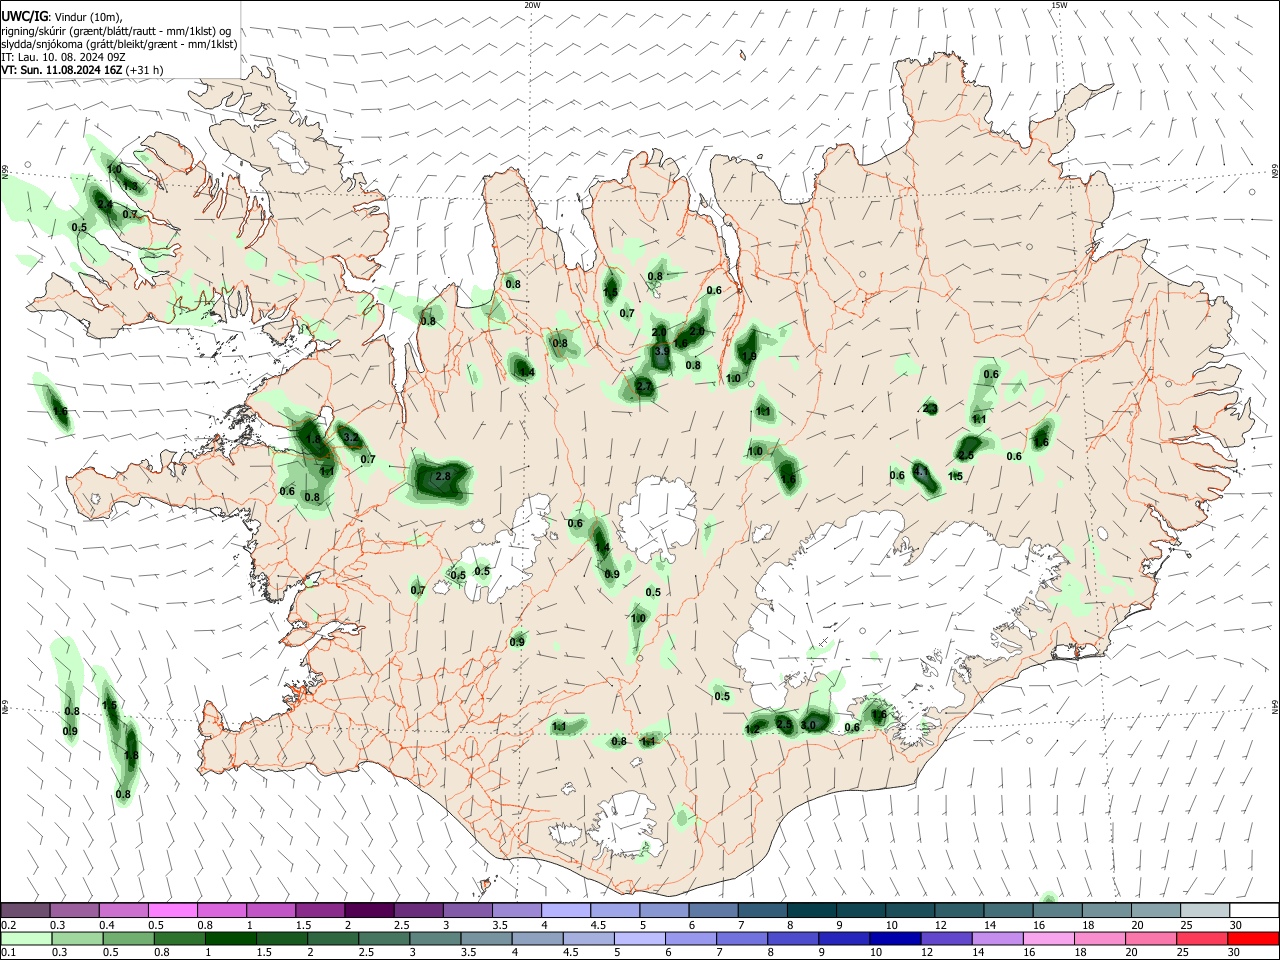Click the 3.0 precipitation value near south coast
1280x960 pixels.
coord(808,725)
